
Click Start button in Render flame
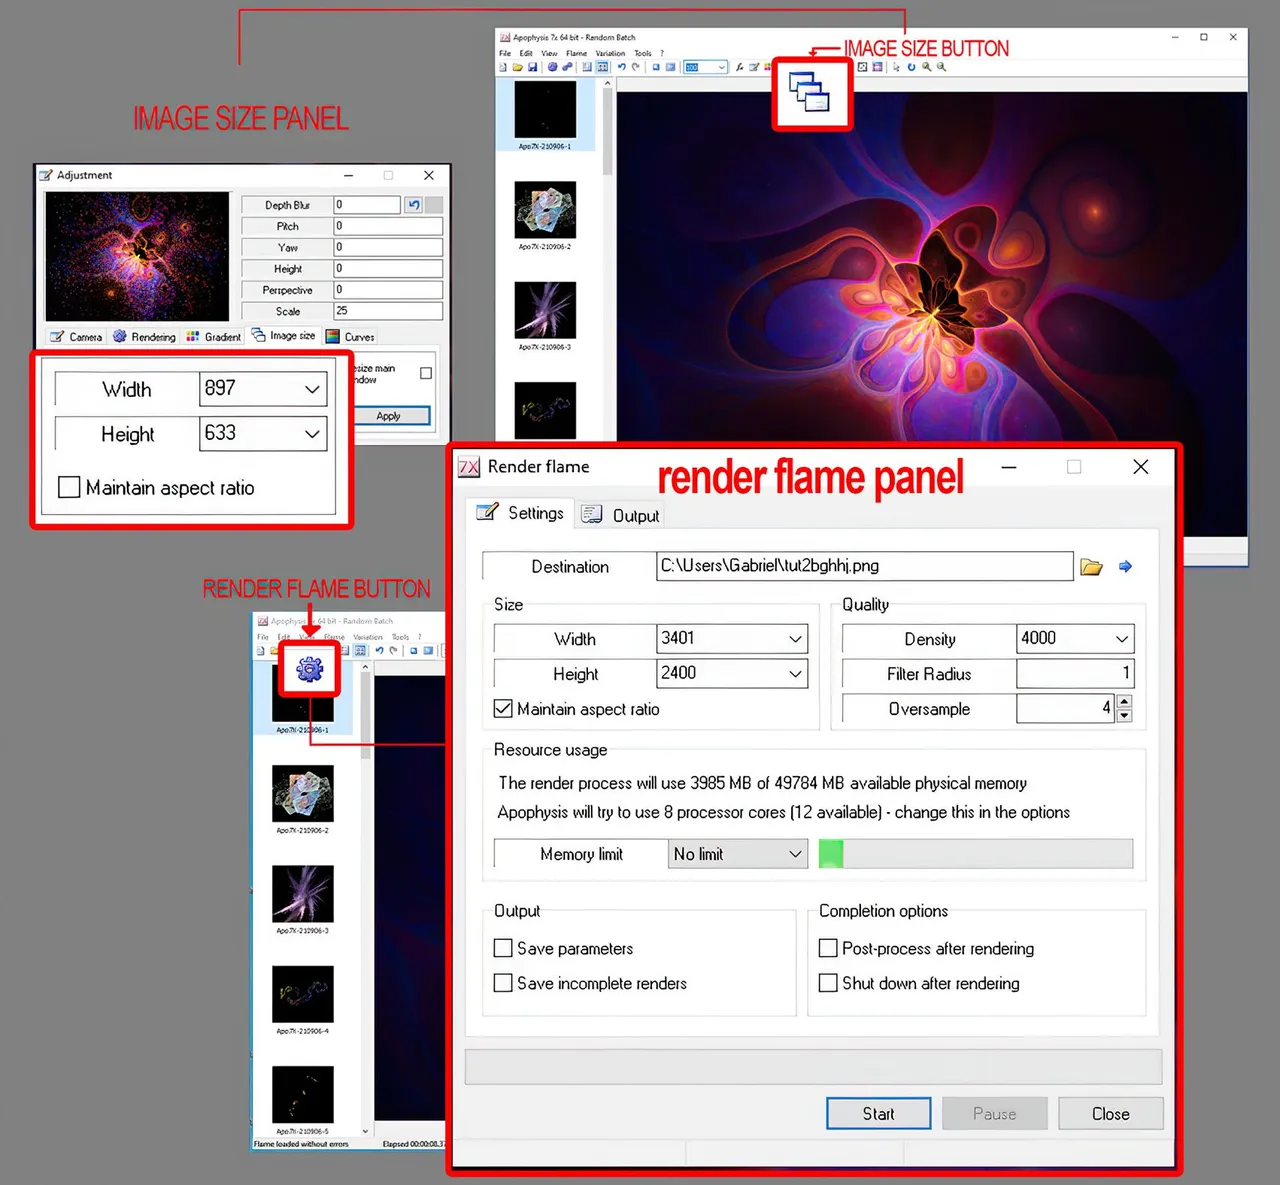(879, 1113)
